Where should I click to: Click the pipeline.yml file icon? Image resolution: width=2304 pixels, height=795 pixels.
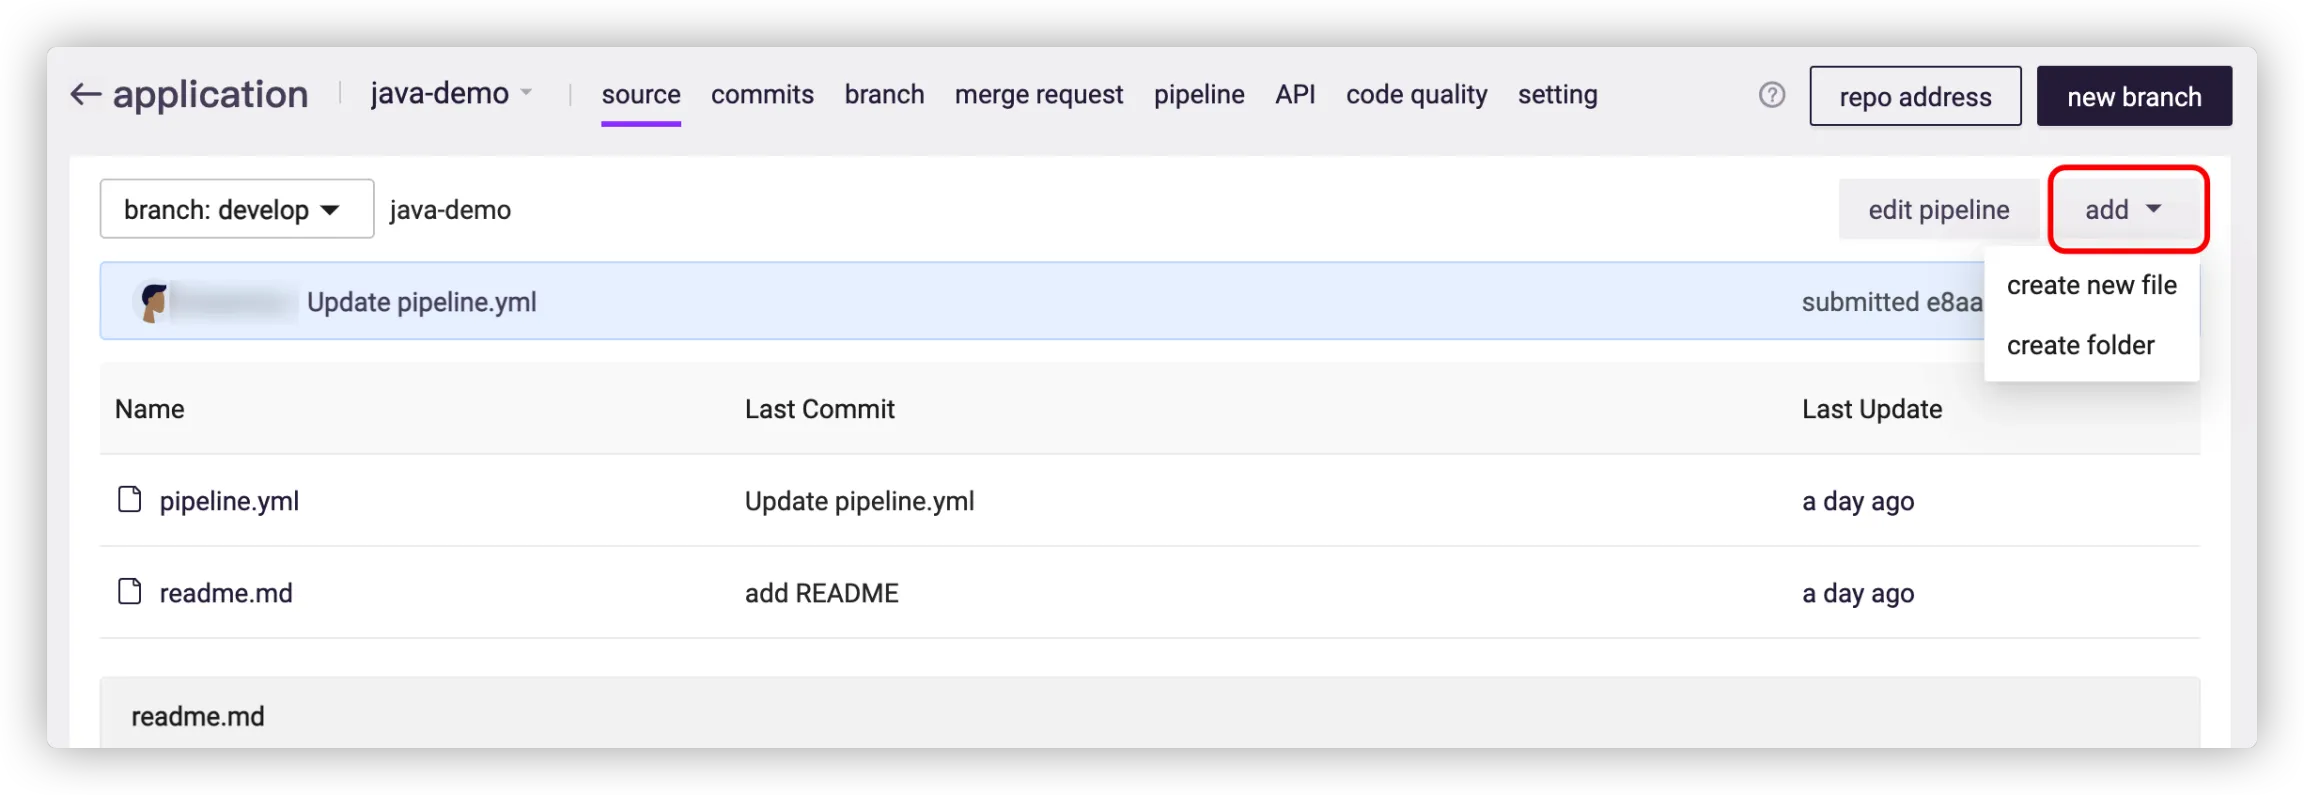(130, 500)
